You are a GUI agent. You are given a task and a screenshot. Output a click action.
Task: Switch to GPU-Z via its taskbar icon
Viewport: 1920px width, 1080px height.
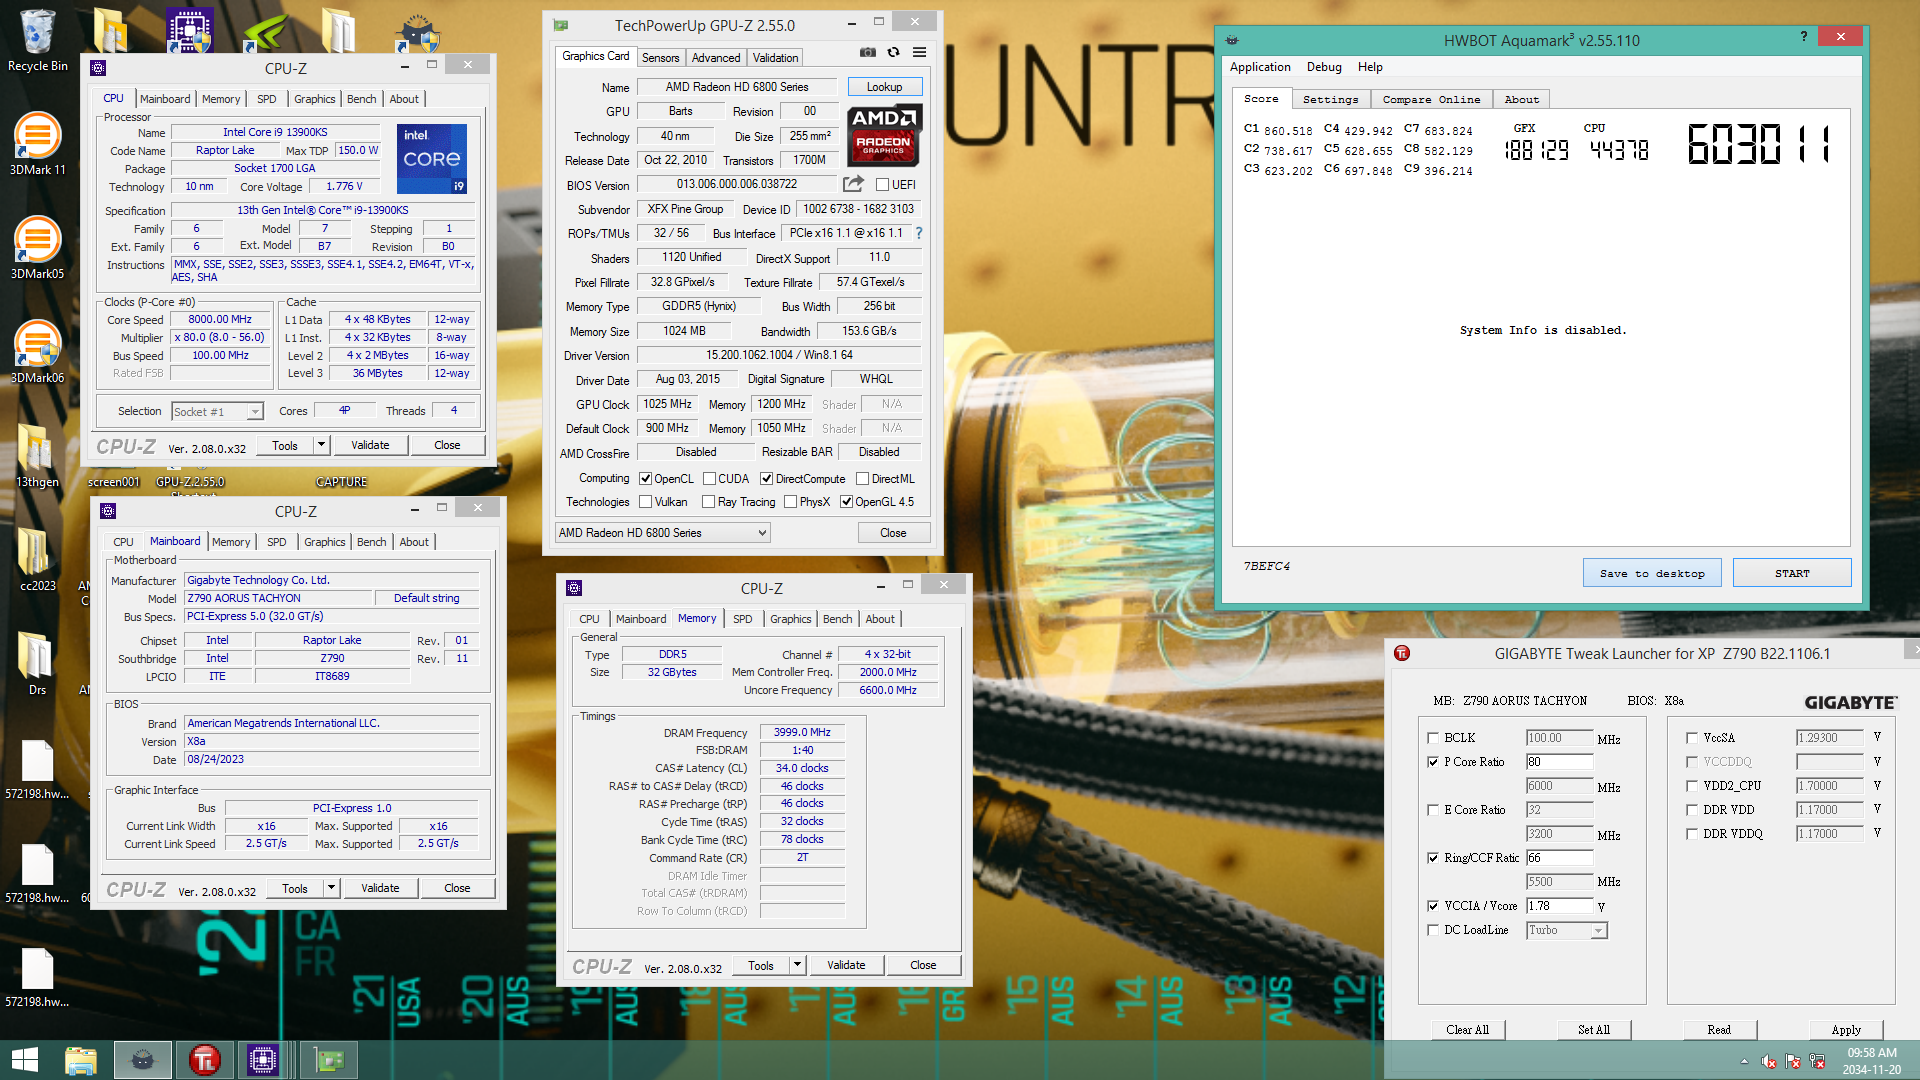pyautogui.click(x=329, y=1060)
